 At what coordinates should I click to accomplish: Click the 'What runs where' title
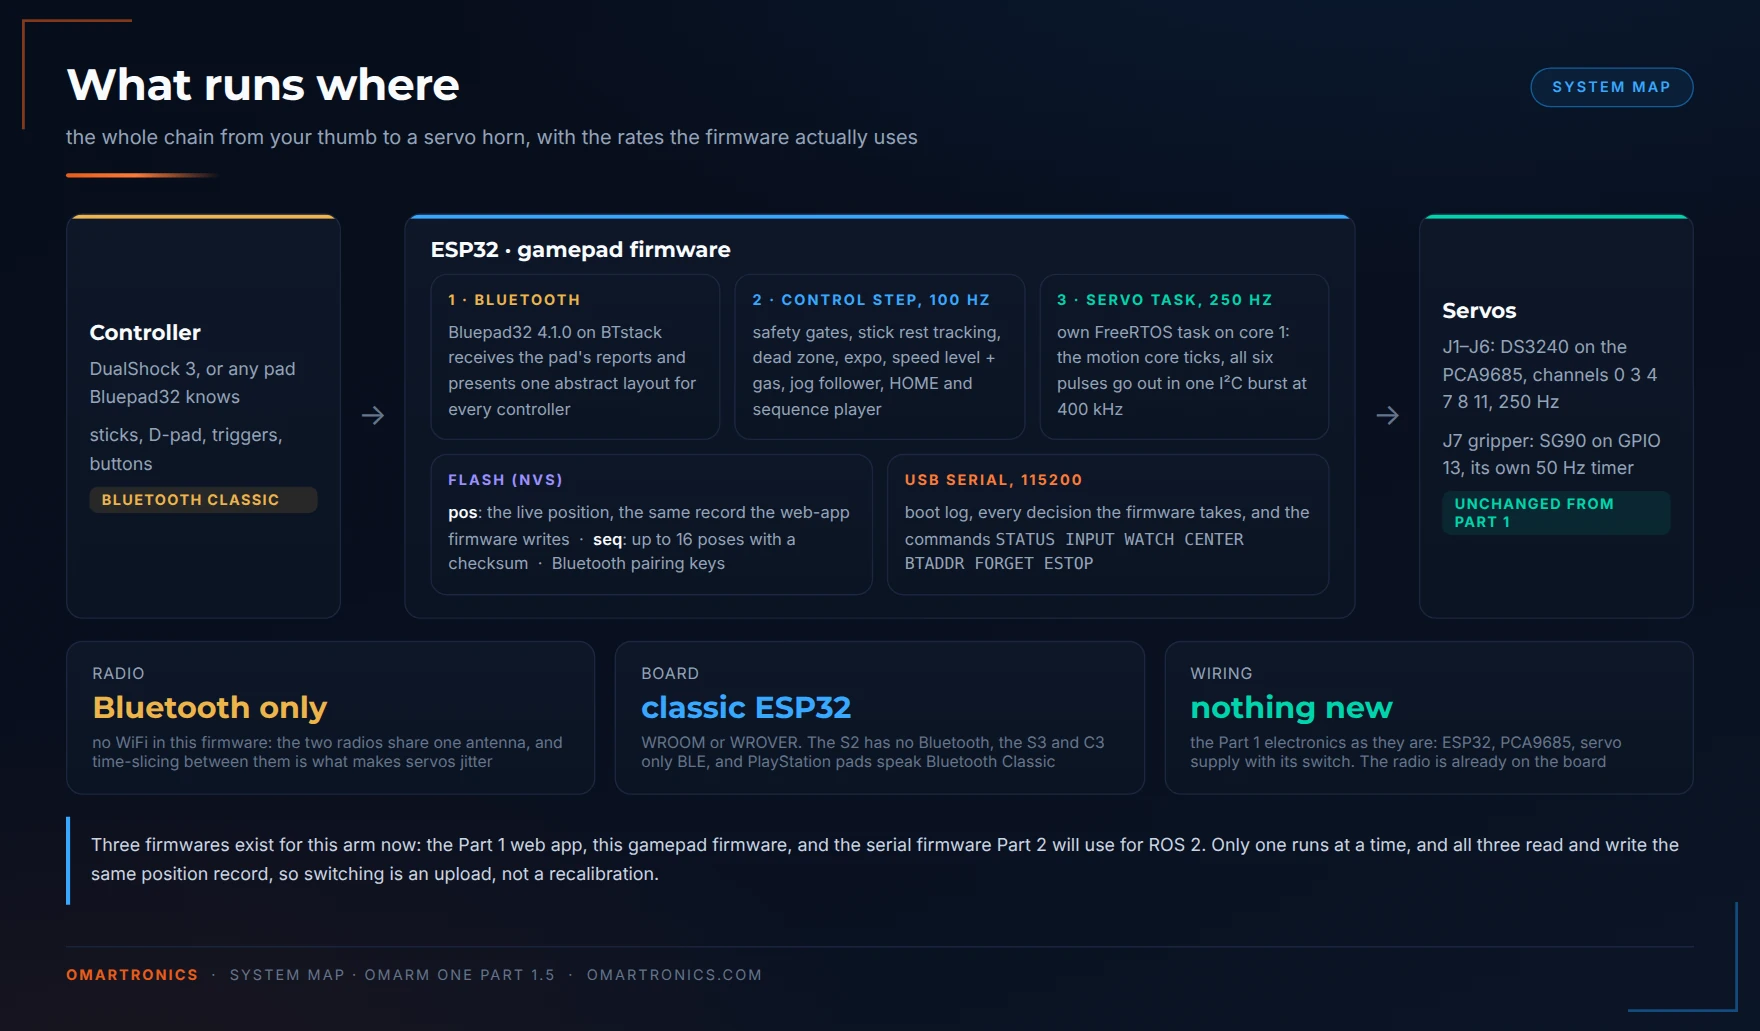tap(263, 85)
